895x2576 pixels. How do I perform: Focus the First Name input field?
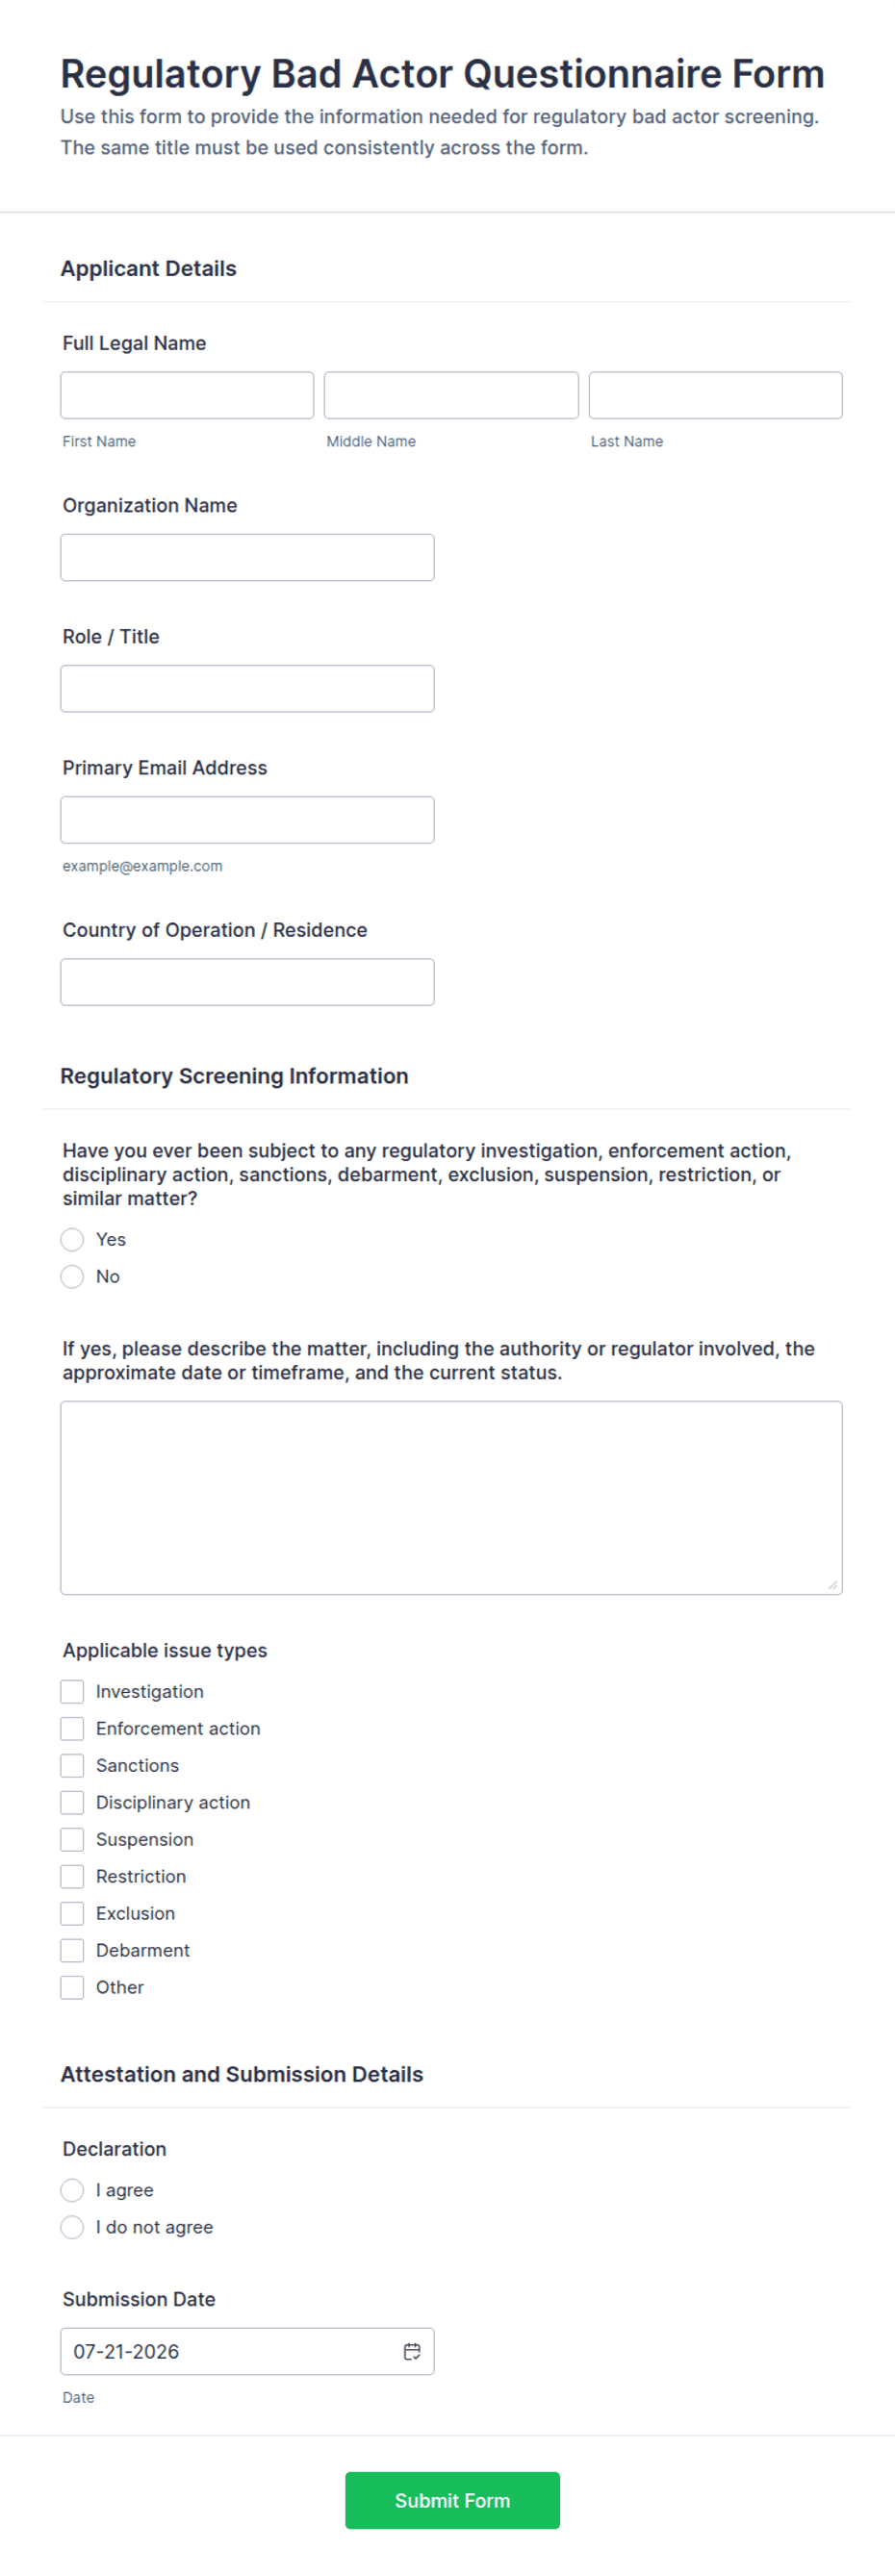point(187,395)
